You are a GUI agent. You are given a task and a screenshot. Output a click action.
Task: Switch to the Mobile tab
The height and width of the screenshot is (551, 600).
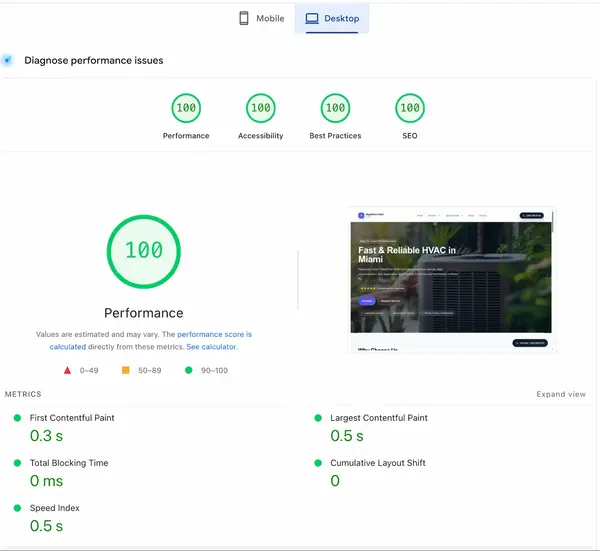[262, 18]
